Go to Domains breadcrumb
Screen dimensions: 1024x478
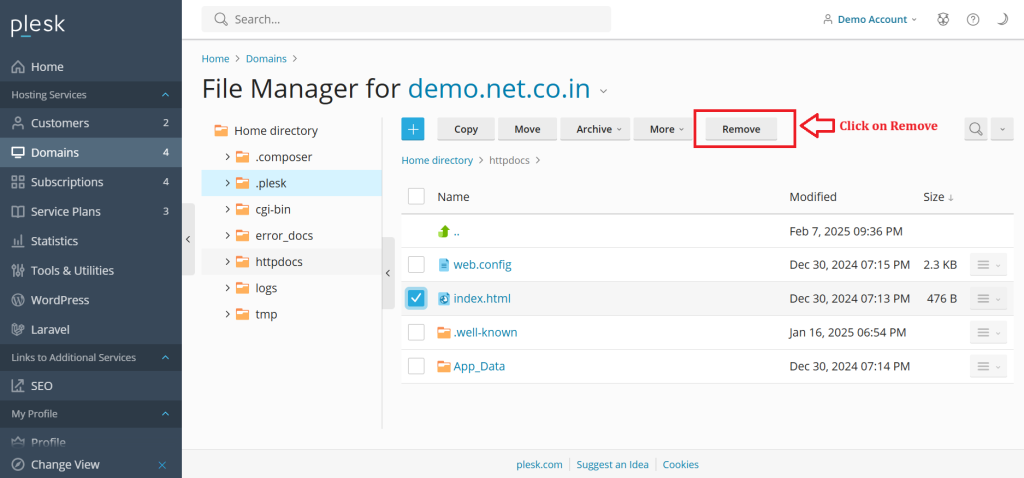(266, 59)
